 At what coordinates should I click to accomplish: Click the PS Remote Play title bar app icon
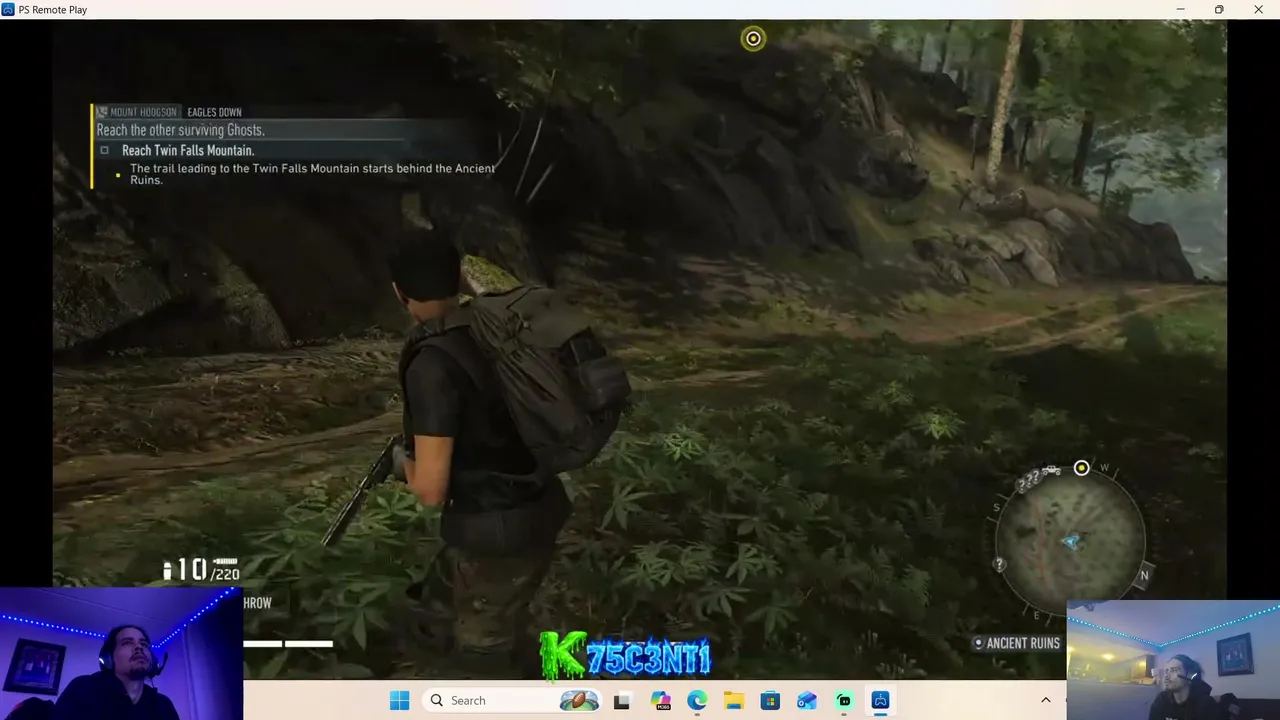[x=8, y=9]
